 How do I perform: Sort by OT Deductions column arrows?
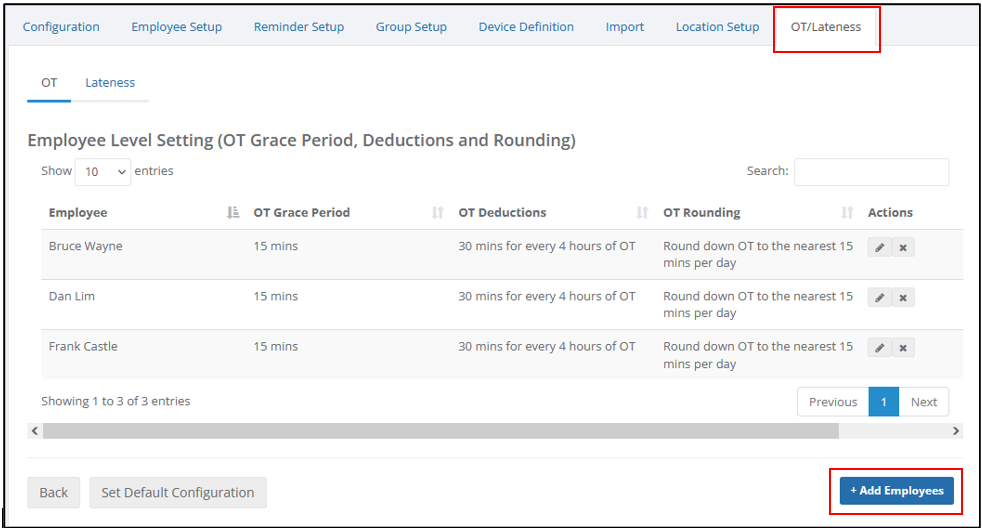[x=642, y=213]
